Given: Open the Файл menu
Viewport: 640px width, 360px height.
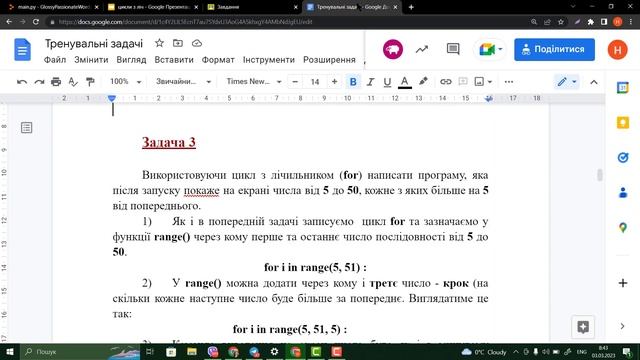Looking at the screenshot, I should coord(55,60).
